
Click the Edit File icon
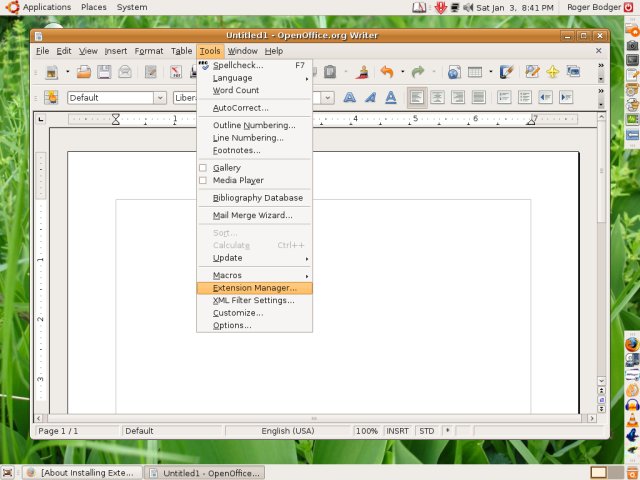(x=151, y=72)
